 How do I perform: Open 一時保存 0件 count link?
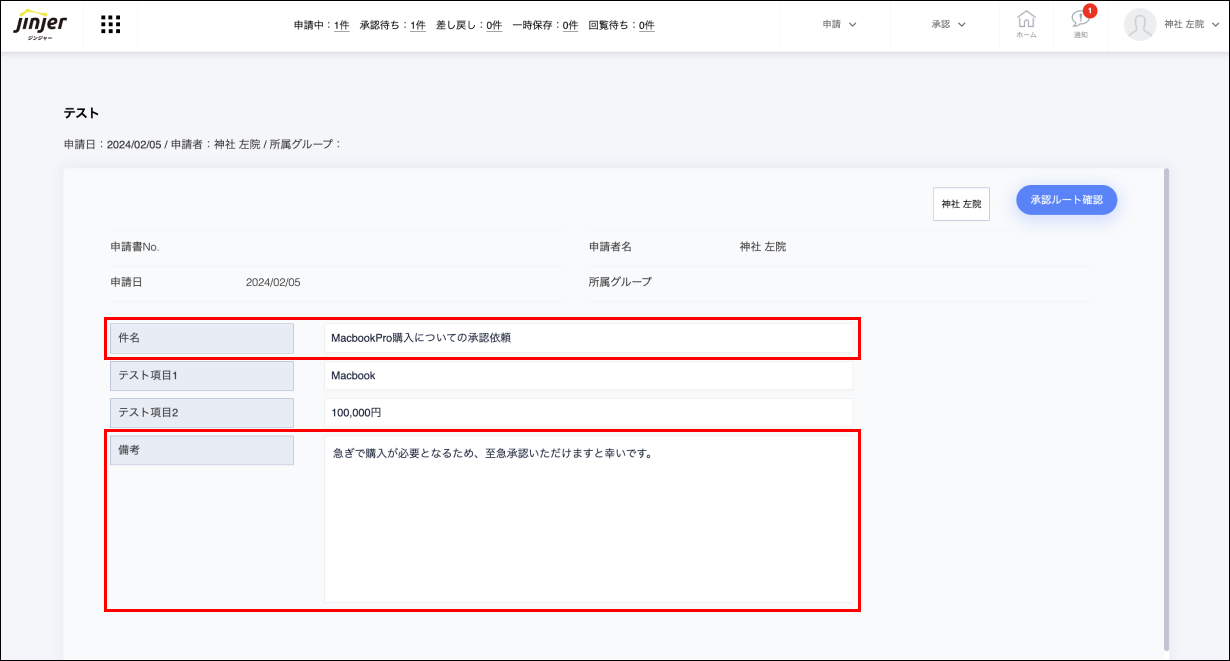coord(570,25)
